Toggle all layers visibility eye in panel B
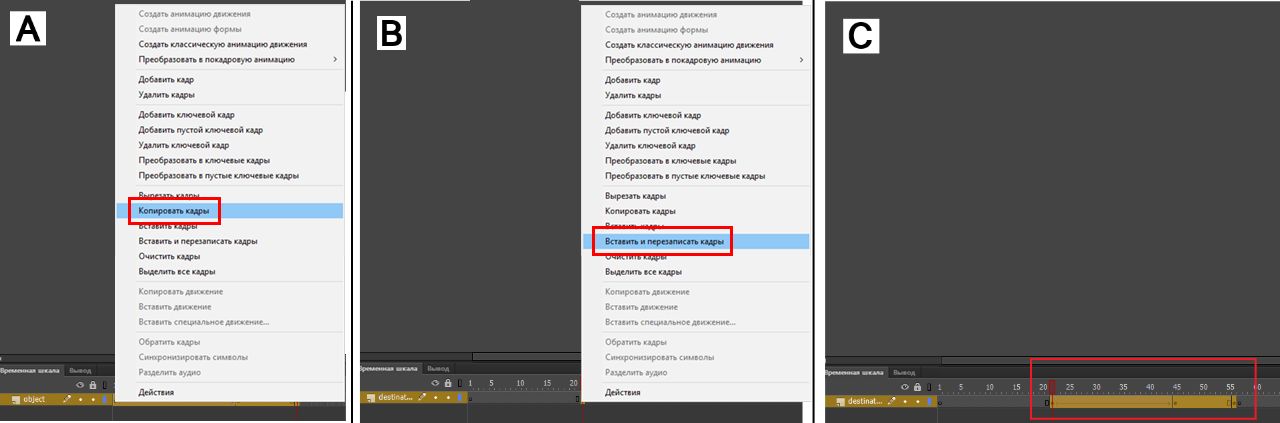 coord(435,383)
